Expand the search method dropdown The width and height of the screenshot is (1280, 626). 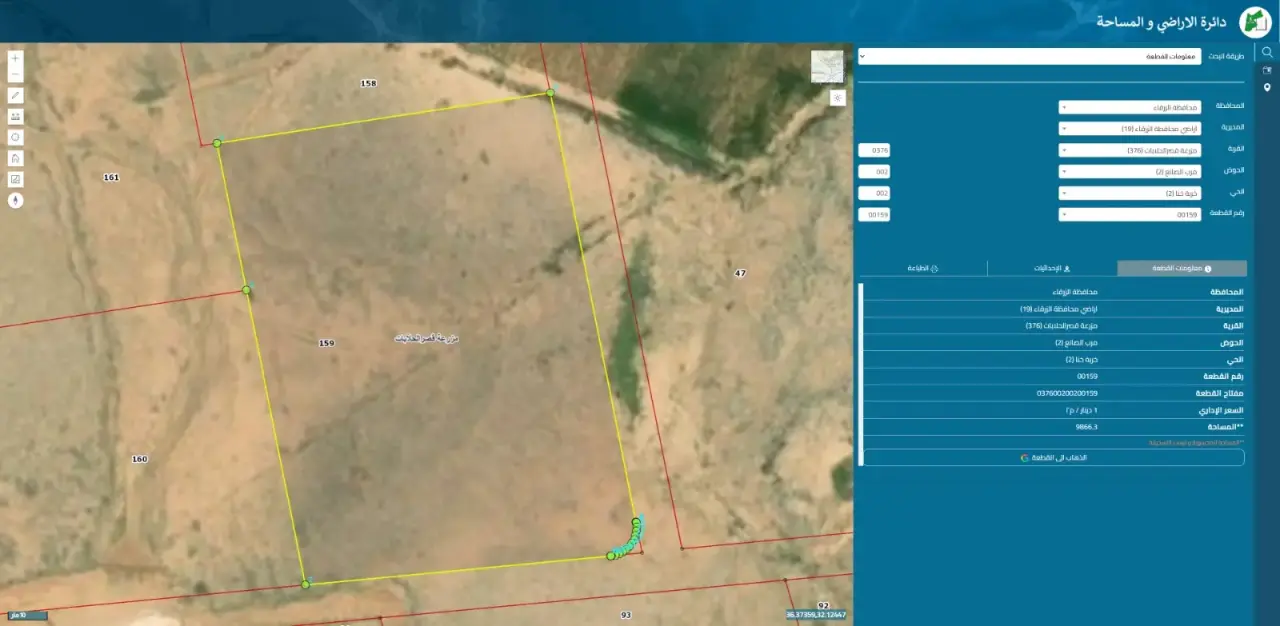click(1029, 57)
